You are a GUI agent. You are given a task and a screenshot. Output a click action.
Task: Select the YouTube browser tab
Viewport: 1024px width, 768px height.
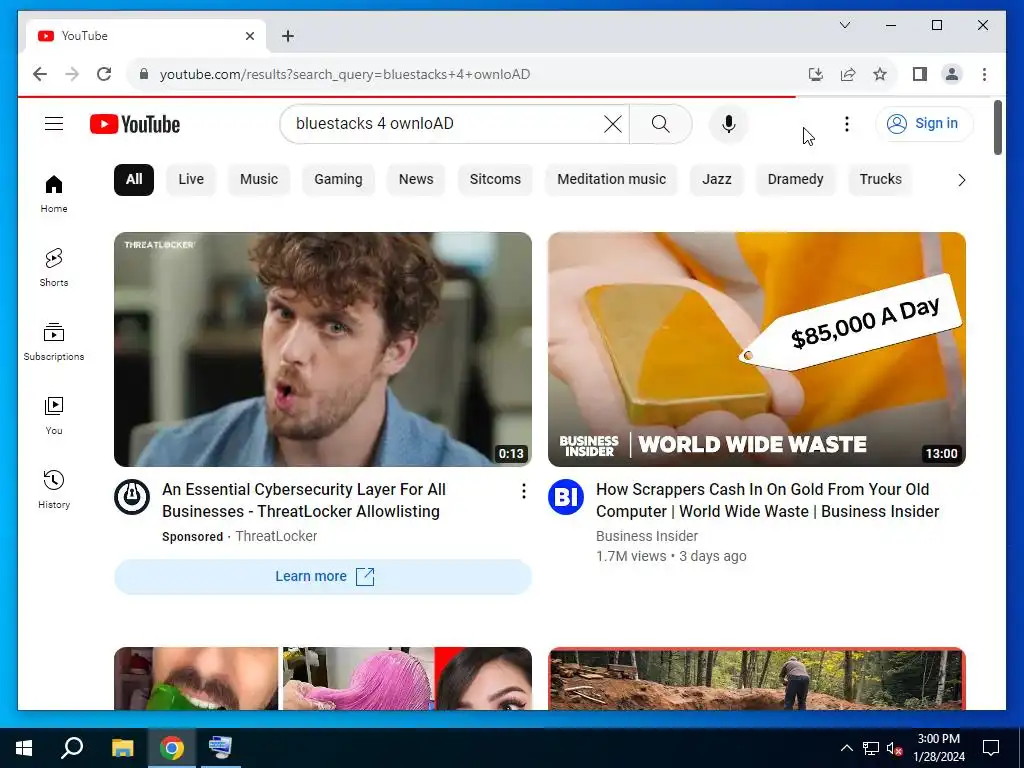pos(146,36)
